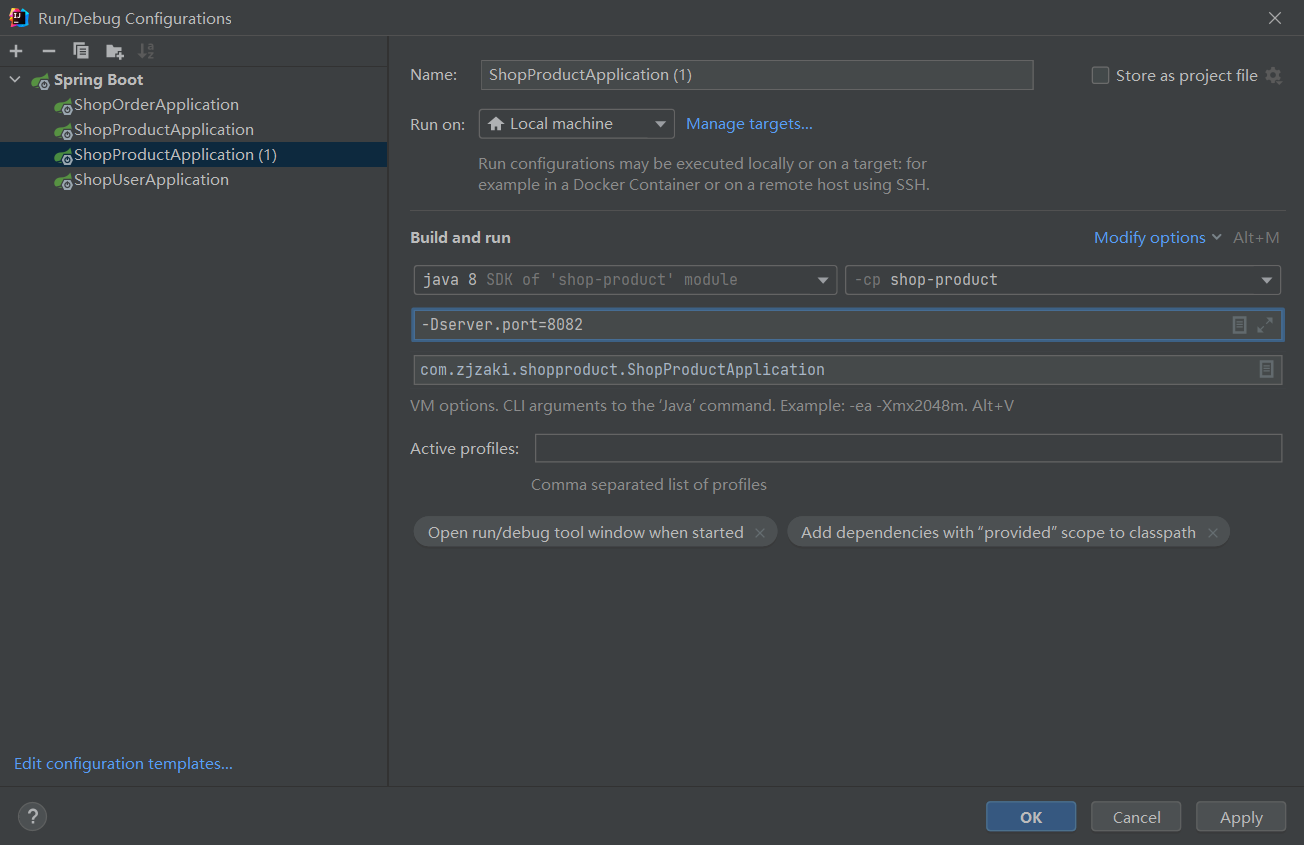Image resolution: width=1304 pixels, height=845 pixels.
Task: Close the Run/Debug Configurations dialog
Action: 1275,18
